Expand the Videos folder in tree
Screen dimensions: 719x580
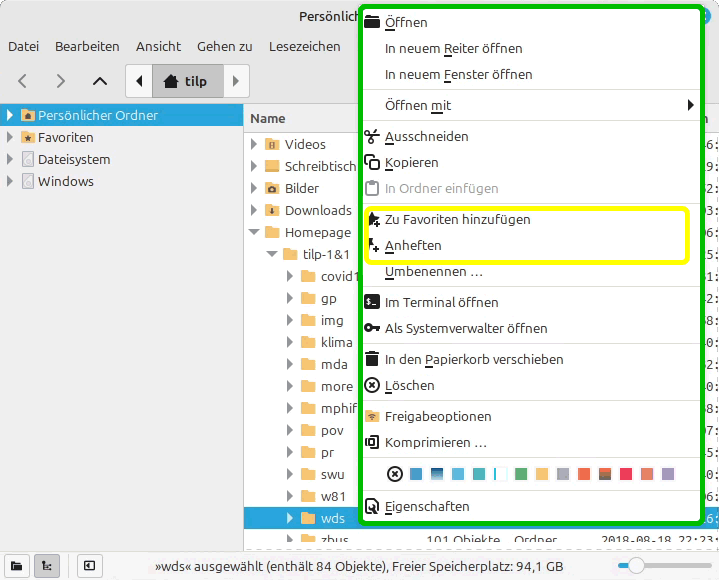tap(254, 145)
